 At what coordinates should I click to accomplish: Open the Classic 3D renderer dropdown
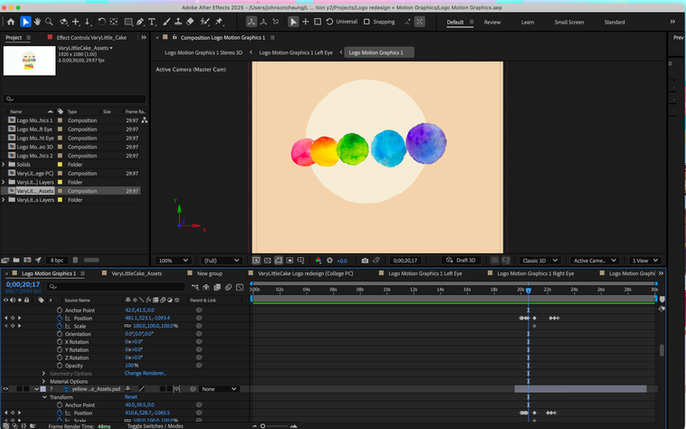click(539, 261)
